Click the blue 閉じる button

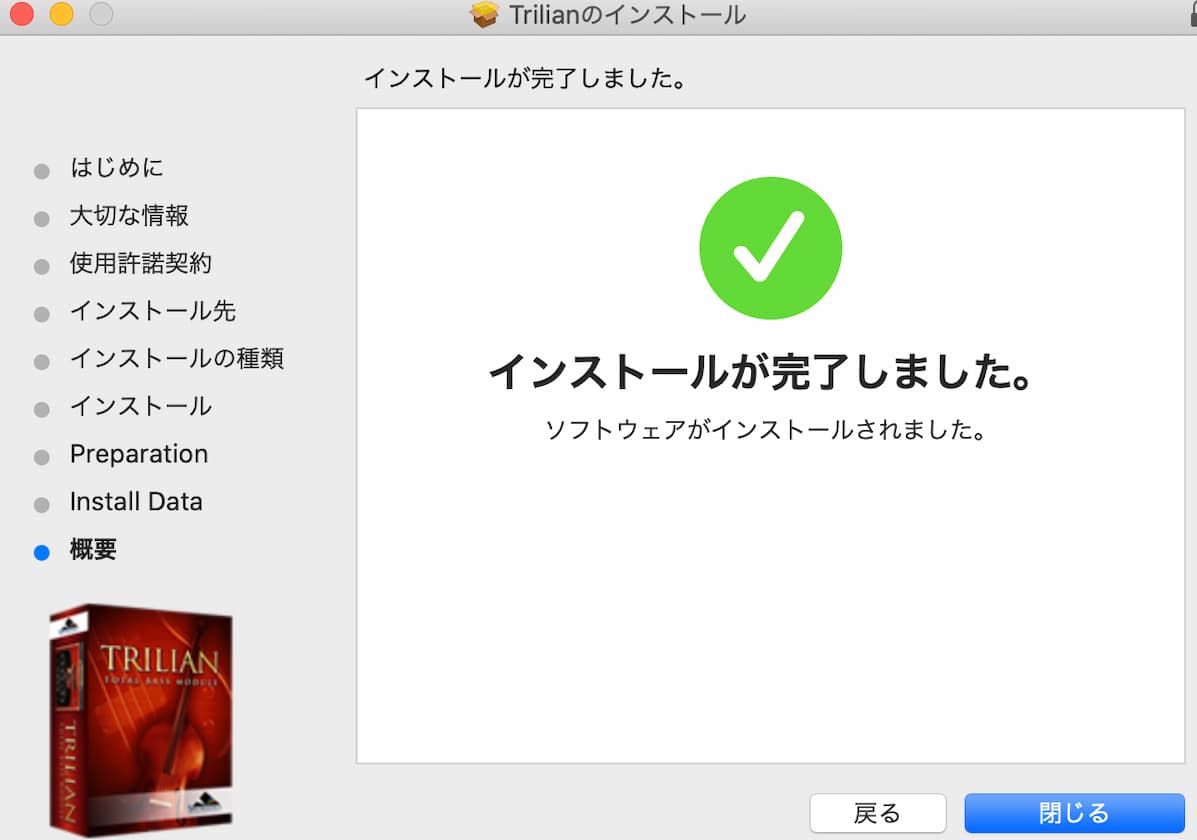click(x=1074, y=813)
